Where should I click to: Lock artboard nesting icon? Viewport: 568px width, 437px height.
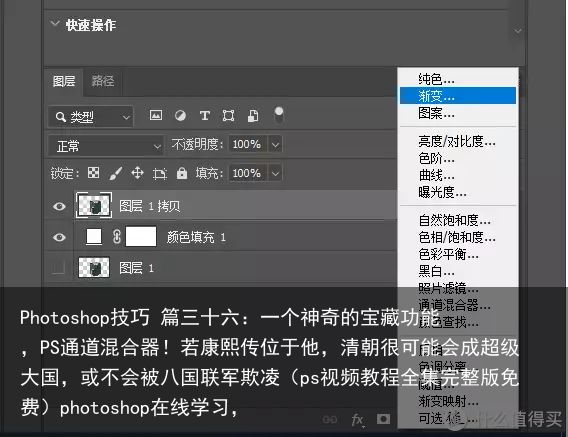pyautogui.click(x=159, y=174)
